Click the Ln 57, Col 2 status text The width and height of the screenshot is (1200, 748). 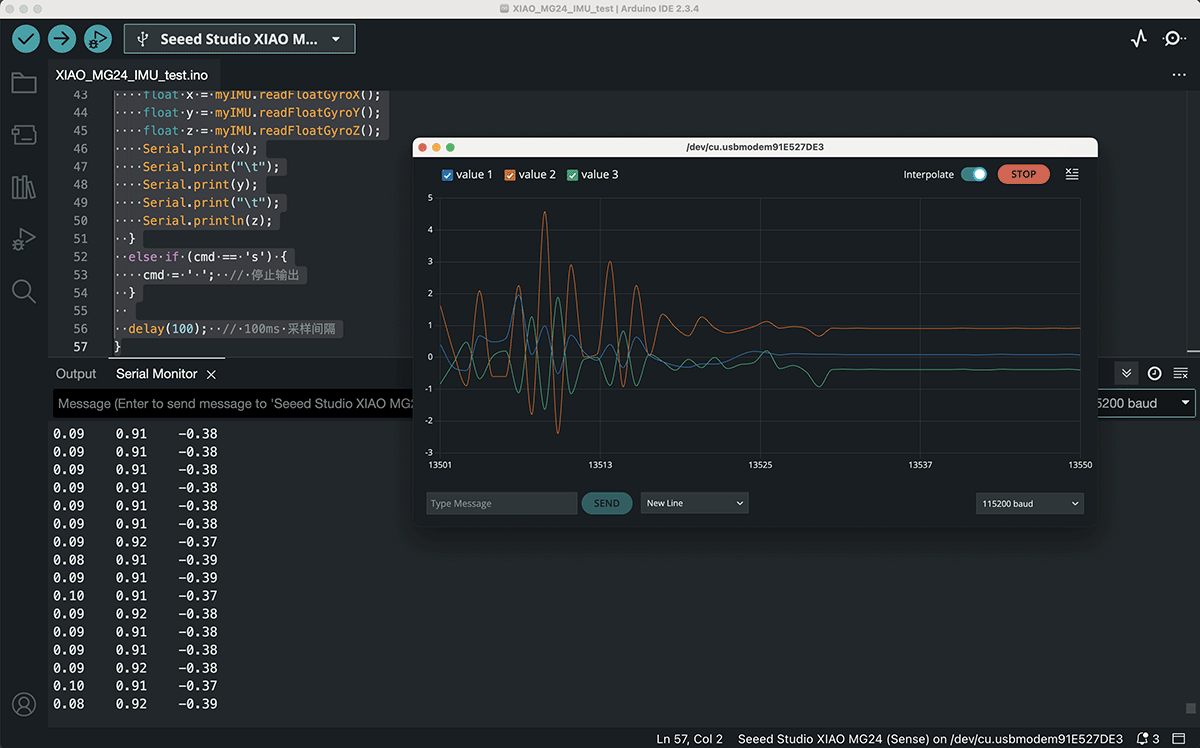690,739
